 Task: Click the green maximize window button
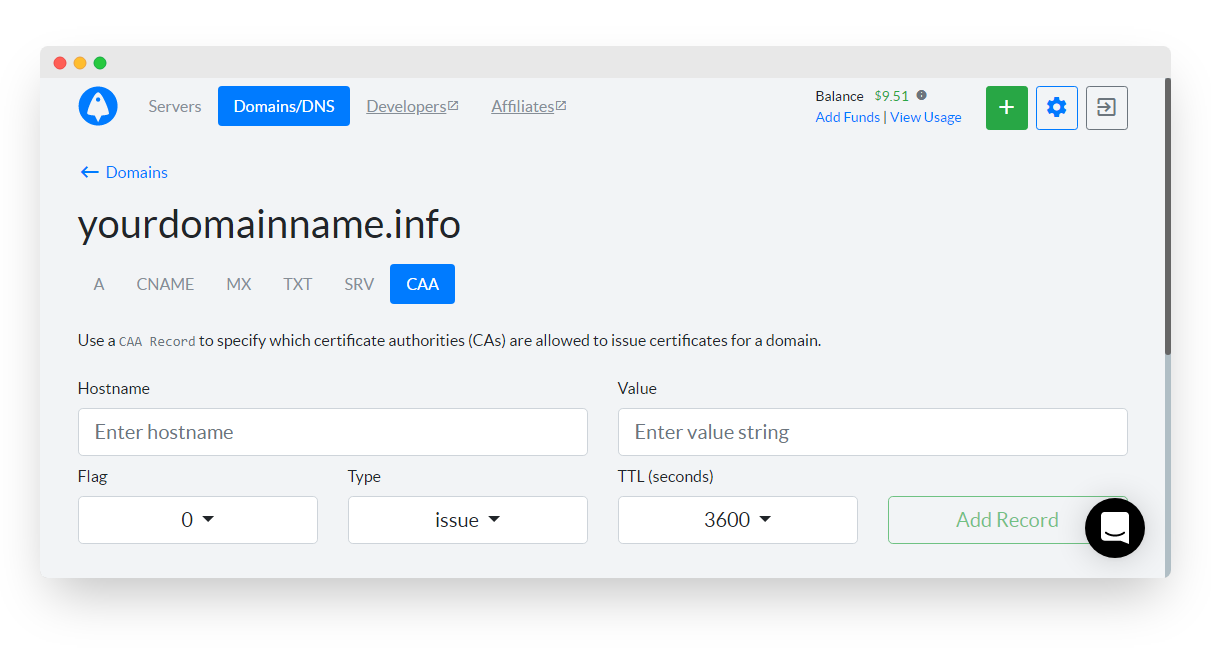(x=100, y=63)
